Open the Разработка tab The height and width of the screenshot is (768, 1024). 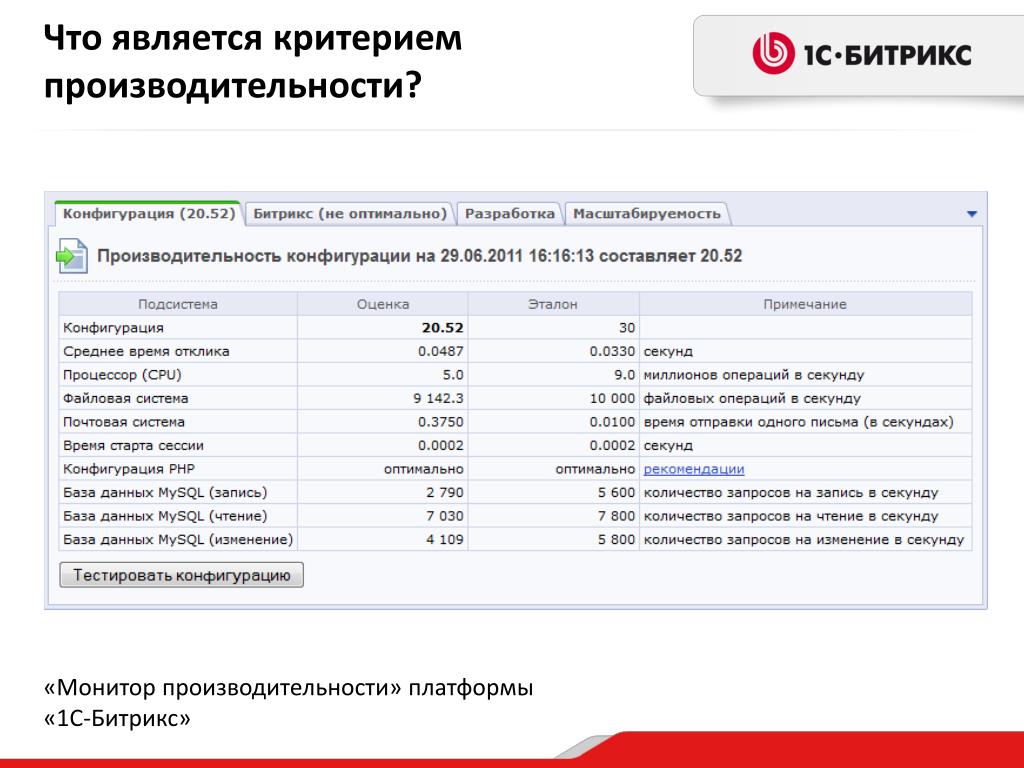(x=509, y=214)
